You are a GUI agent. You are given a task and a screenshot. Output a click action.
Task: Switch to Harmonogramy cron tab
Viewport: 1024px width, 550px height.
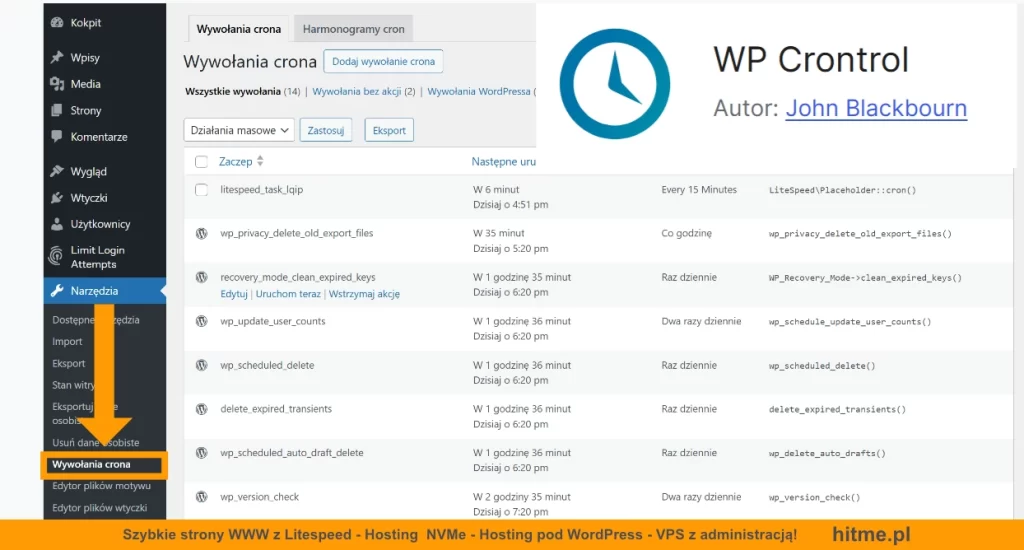point(353,29)
